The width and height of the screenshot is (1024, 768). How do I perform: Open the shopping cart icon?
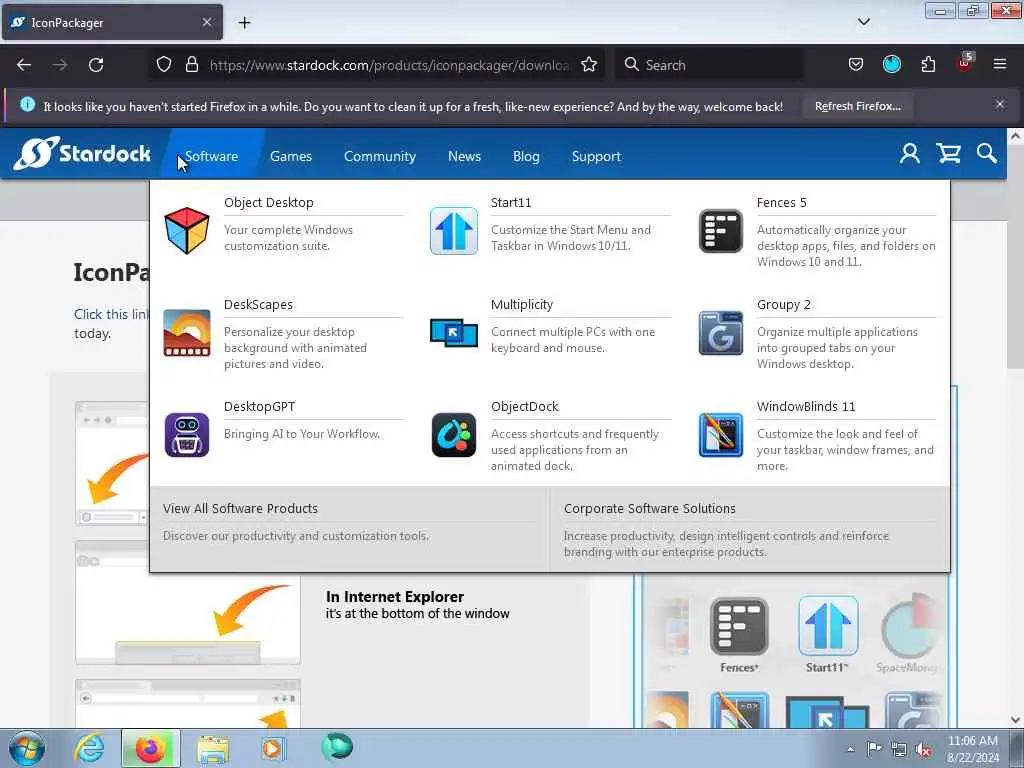[948, 153]
